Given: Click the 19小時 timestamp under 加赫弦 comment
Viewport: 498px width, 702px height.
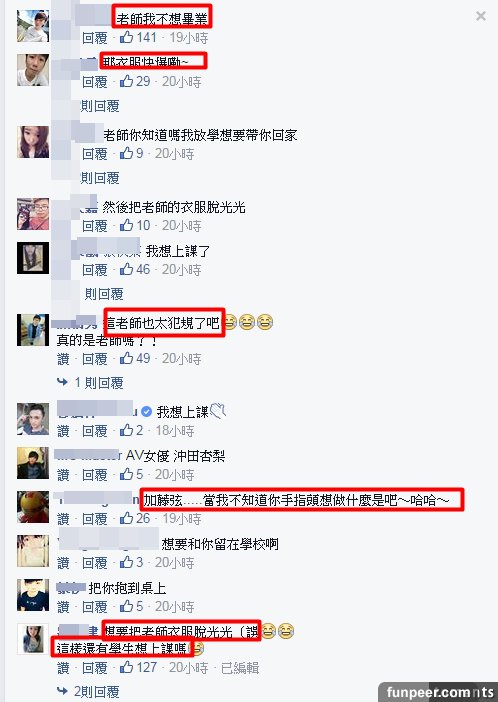Looking at the screenshot, I should [182, 519].
